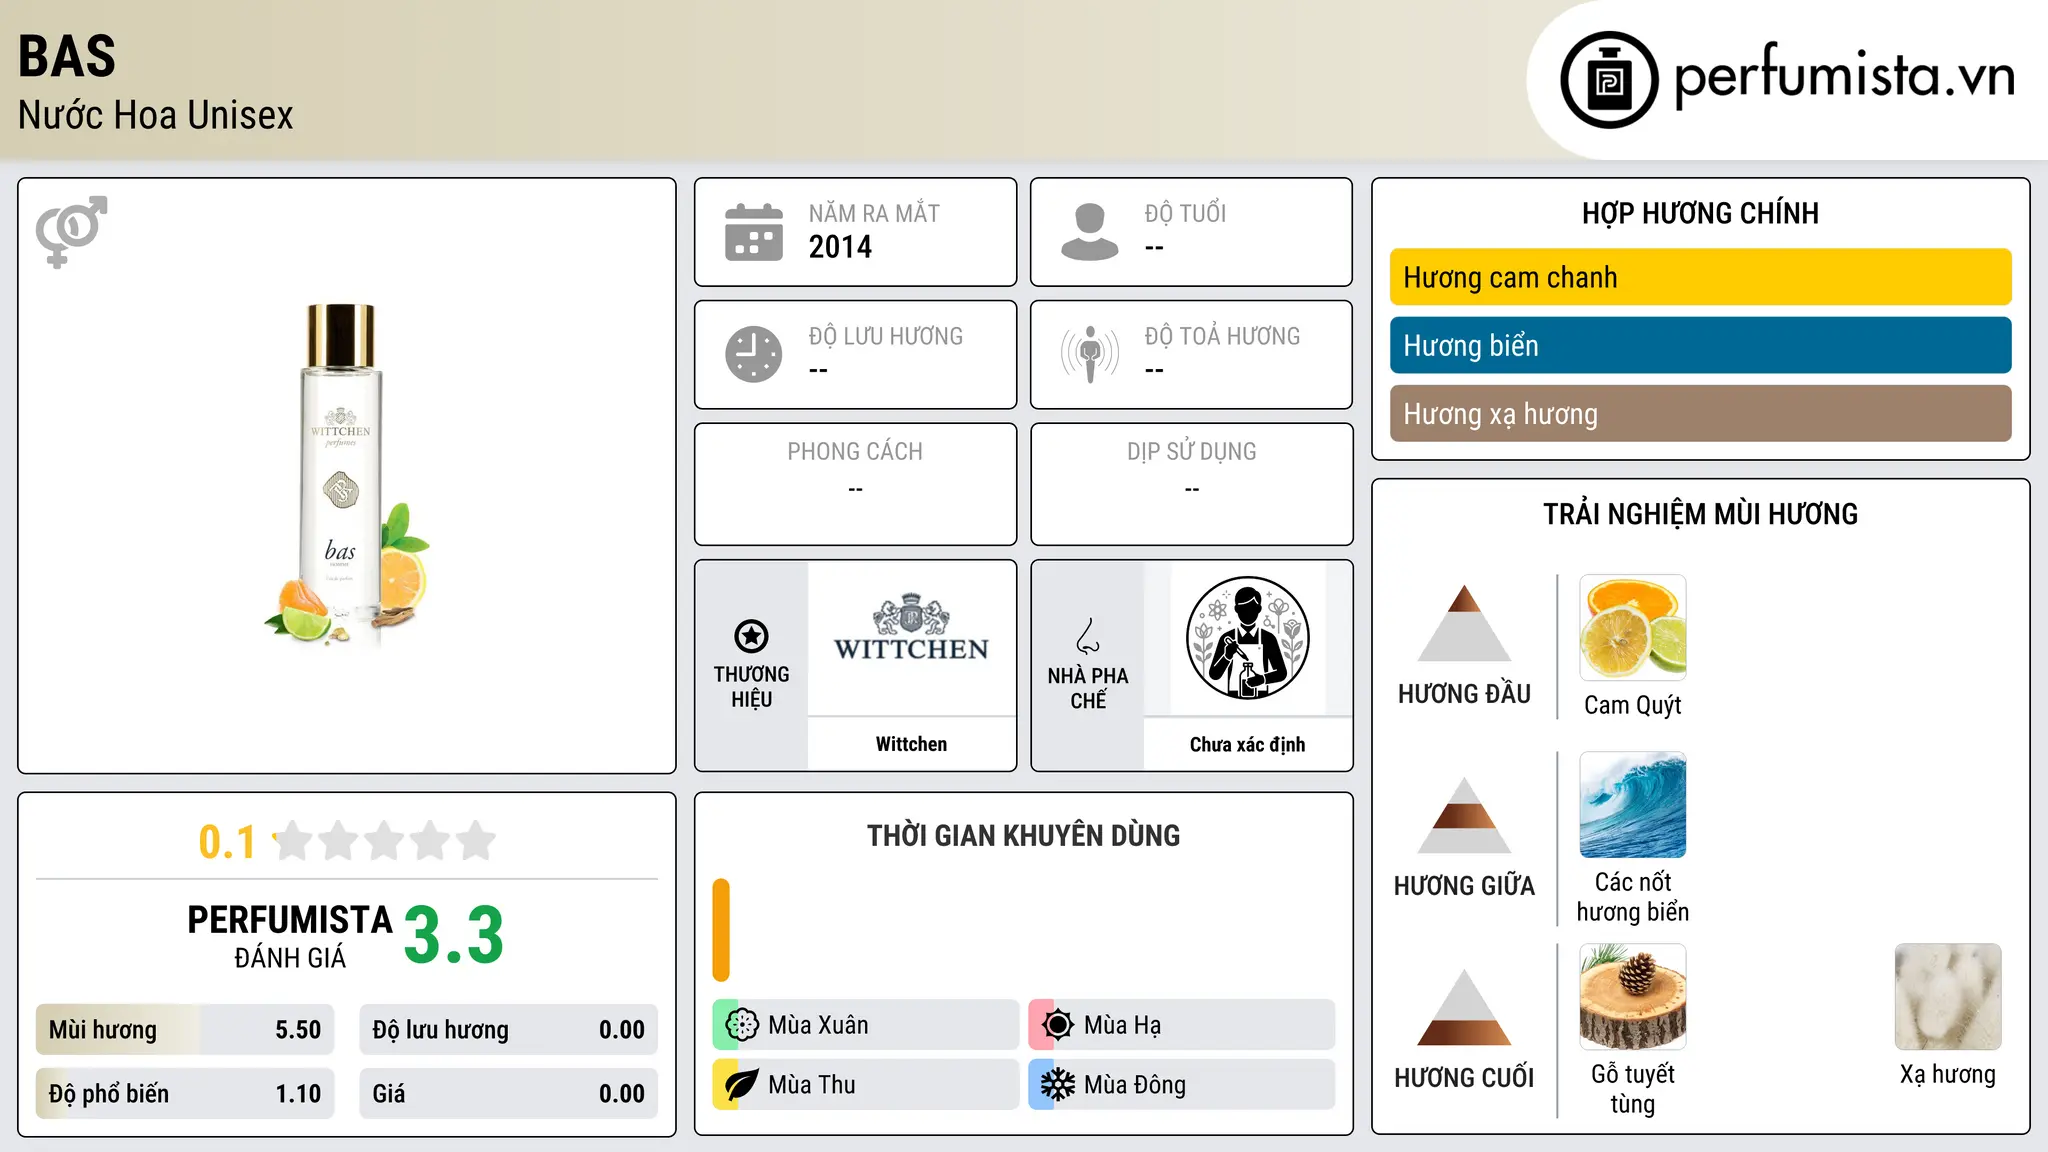
Task: Select the Gỗ tuyết tùng note image
Action: click(x=1632, y=997)
